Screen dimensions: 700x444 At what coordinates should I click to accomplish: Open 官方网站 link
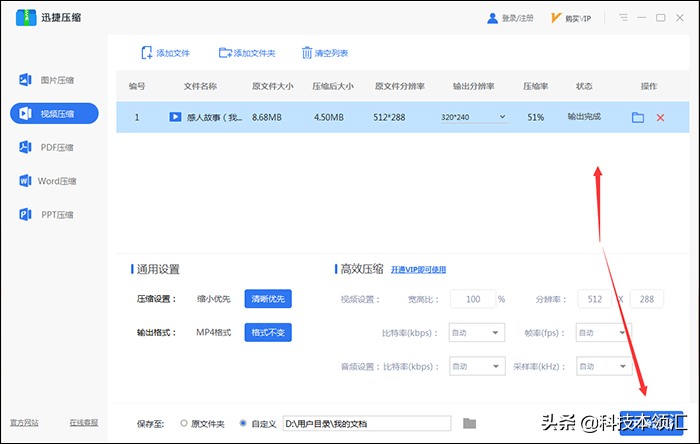tap(25, 423)
